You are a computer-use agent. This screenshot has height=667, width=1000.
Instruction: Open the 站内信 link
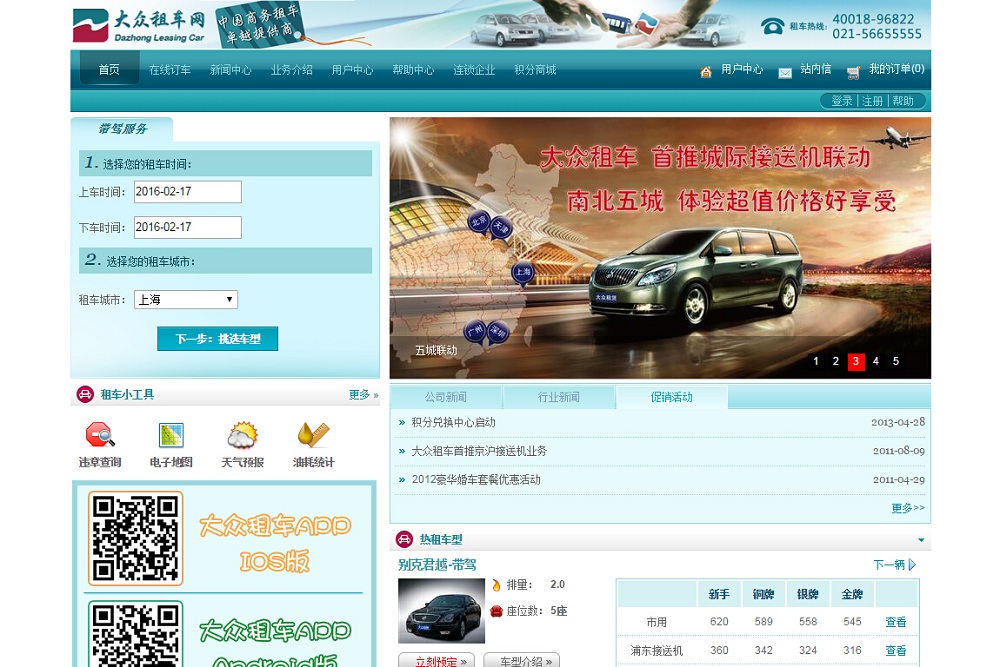[x=815, y=69]
